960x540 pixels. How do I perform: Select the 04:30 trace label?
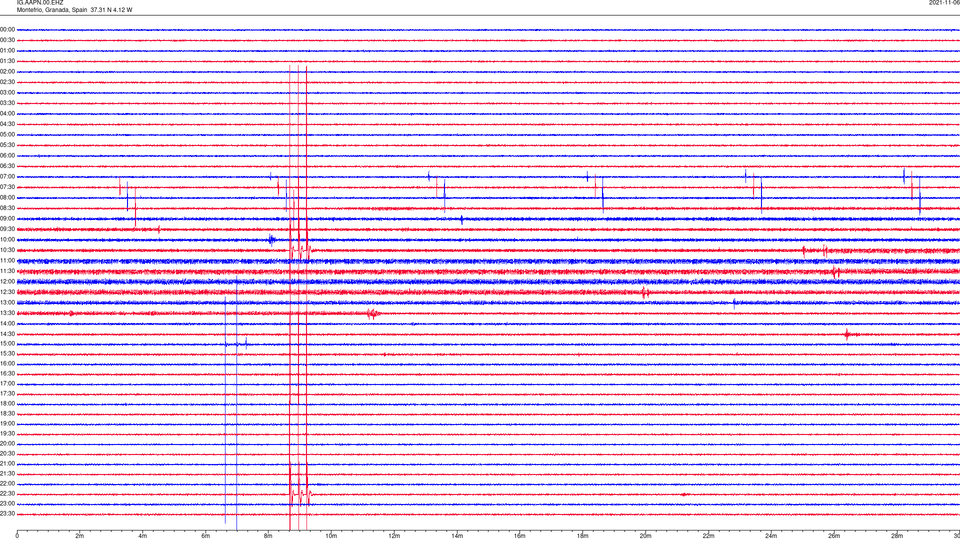point(7,124)
